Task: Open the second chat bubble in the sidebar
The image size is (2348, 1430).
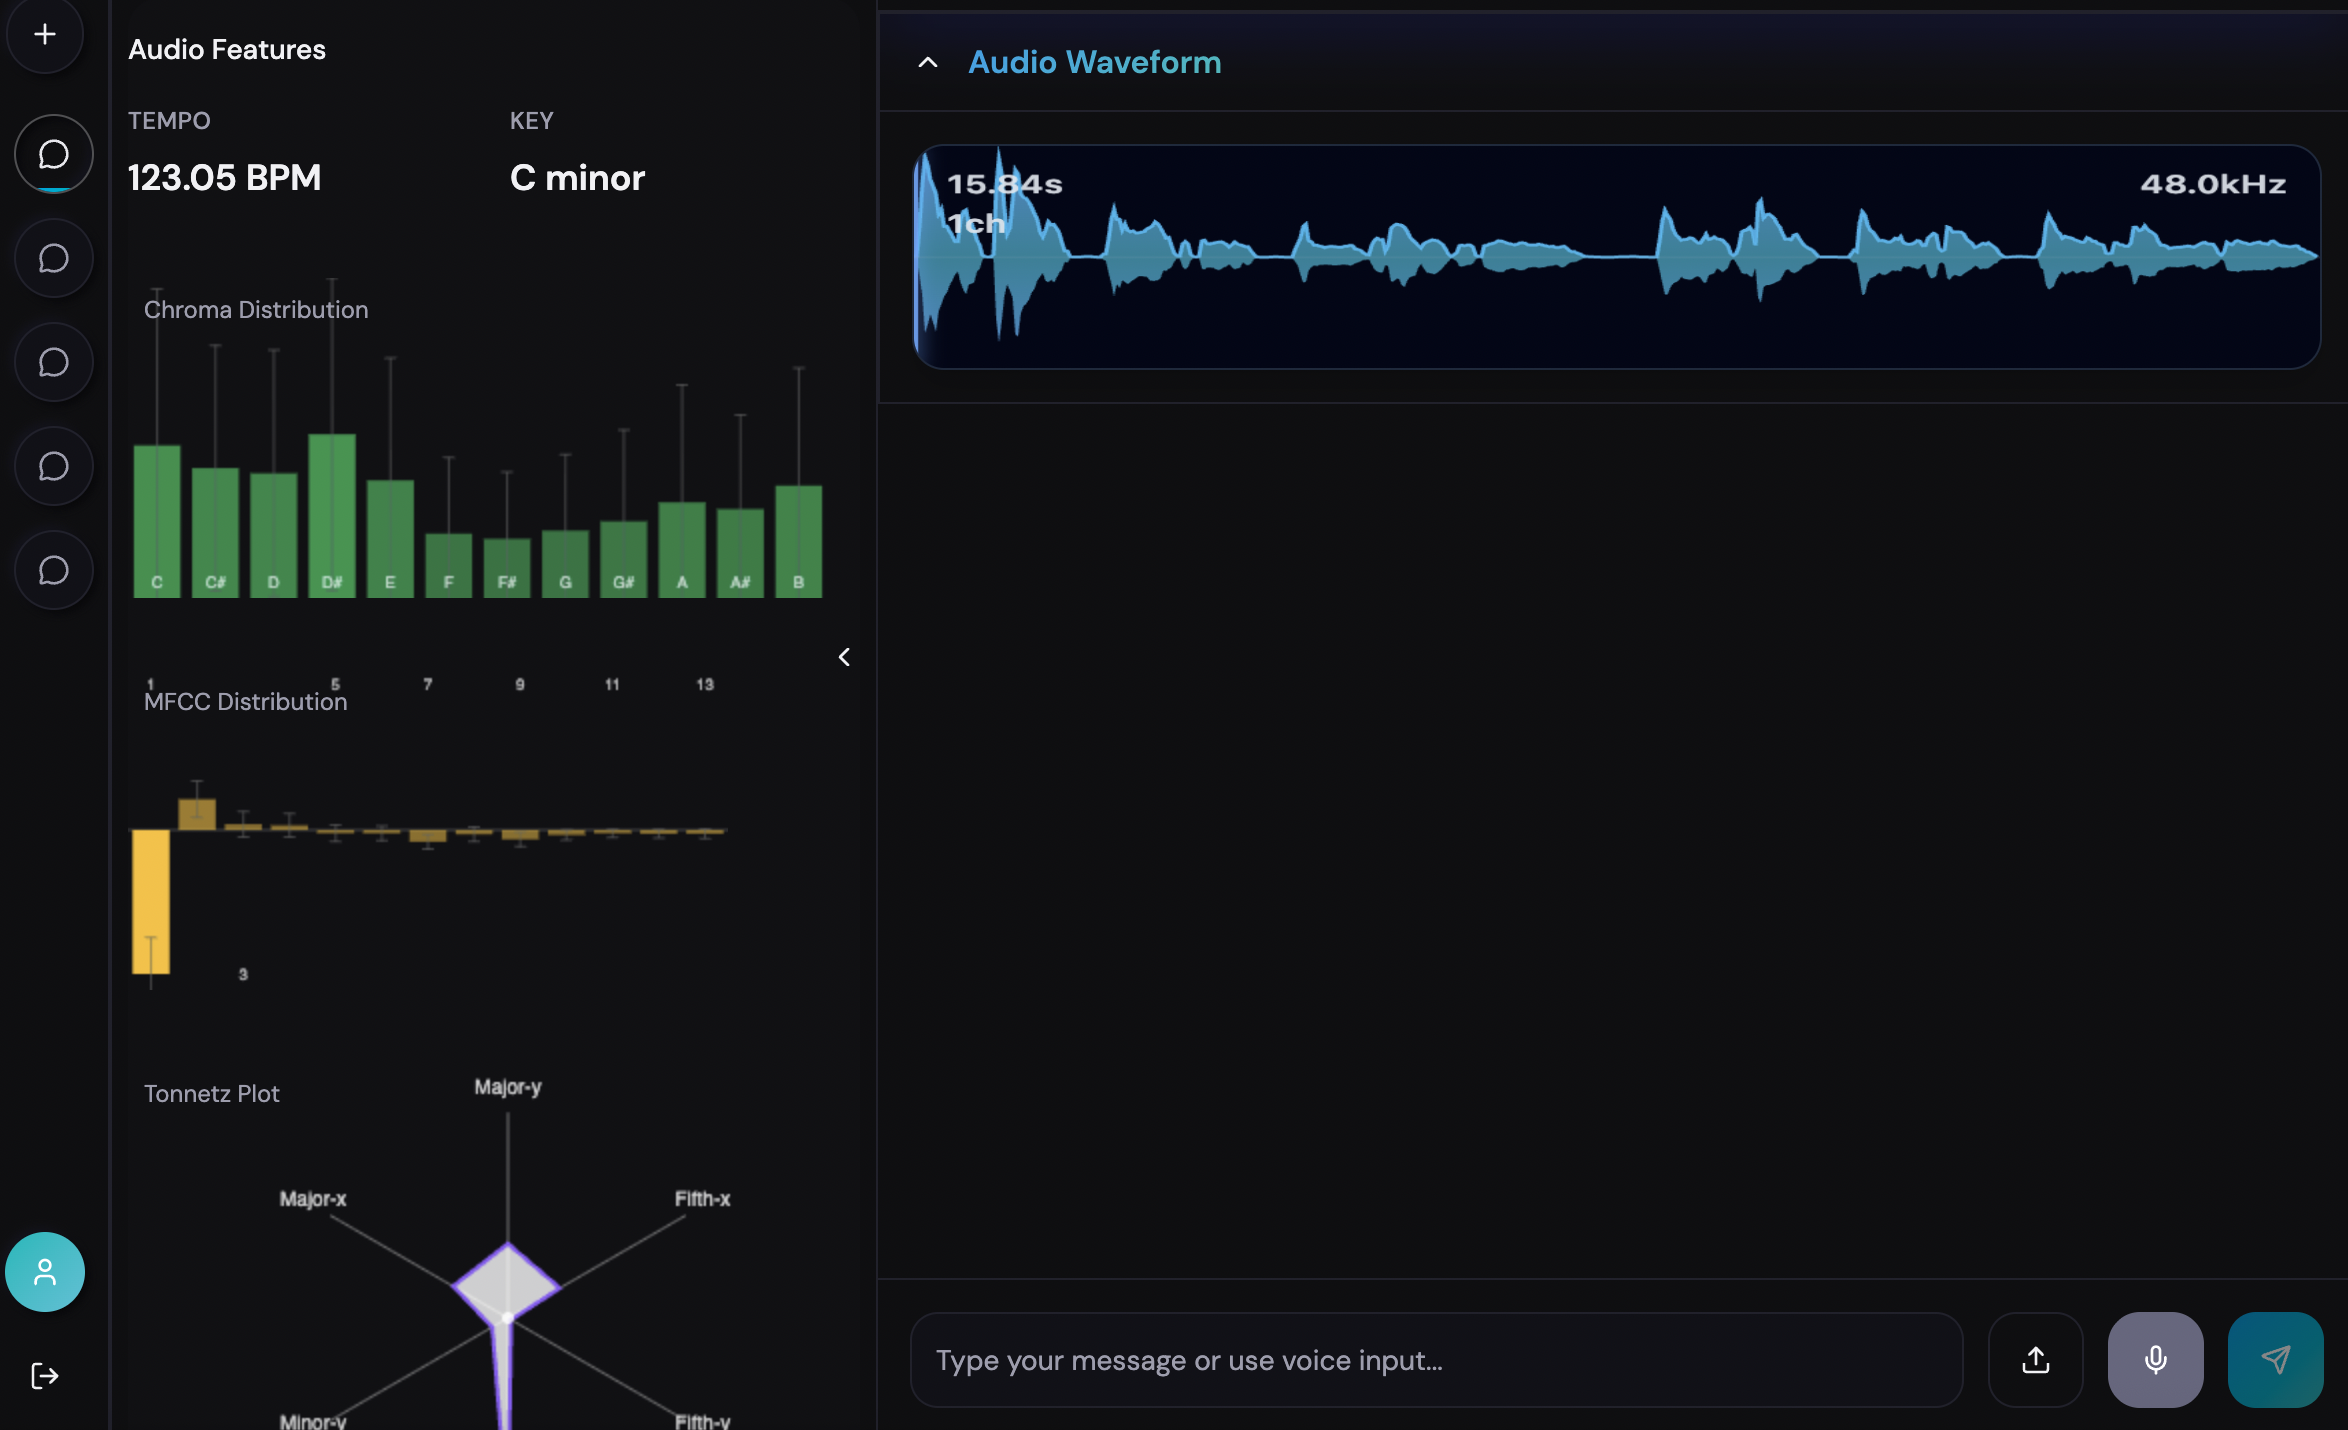Action: coord(53,257)
